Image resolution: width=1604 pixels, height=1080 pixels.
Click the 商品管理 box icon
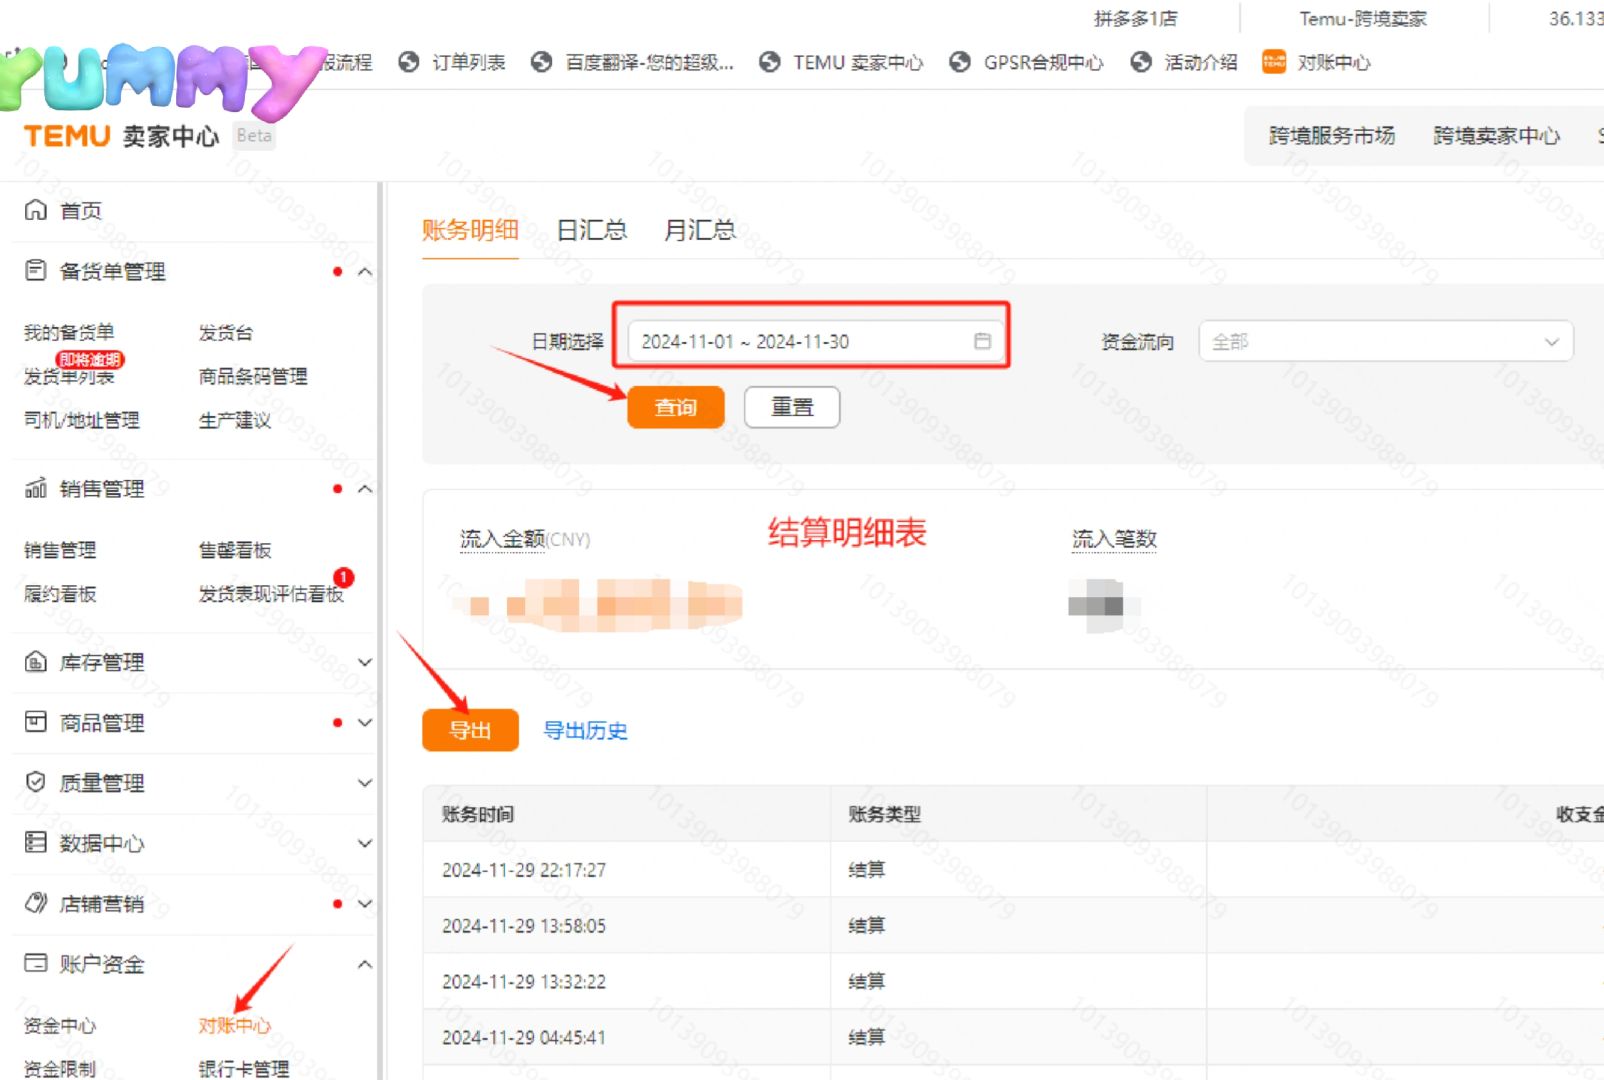36,722
